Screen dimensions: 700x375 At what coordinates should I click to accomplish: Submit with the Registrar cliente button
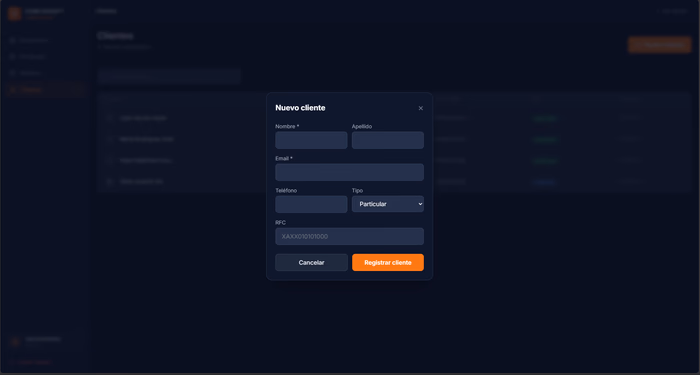click(388, 262)
